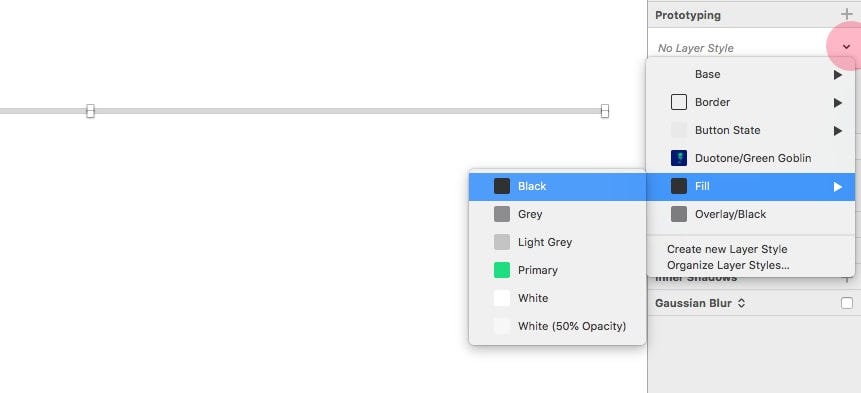Add a prototyping link with plus icon
This screenshot has height=393, width=861.
(847, 14)
